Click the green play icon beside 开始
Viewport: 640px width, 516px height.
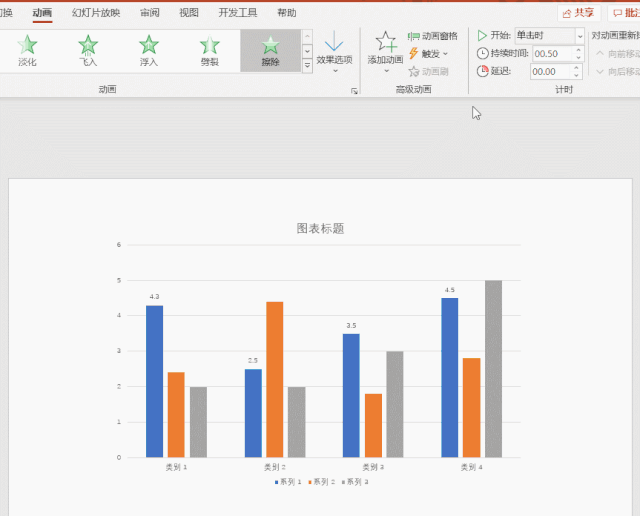[482, 36]
